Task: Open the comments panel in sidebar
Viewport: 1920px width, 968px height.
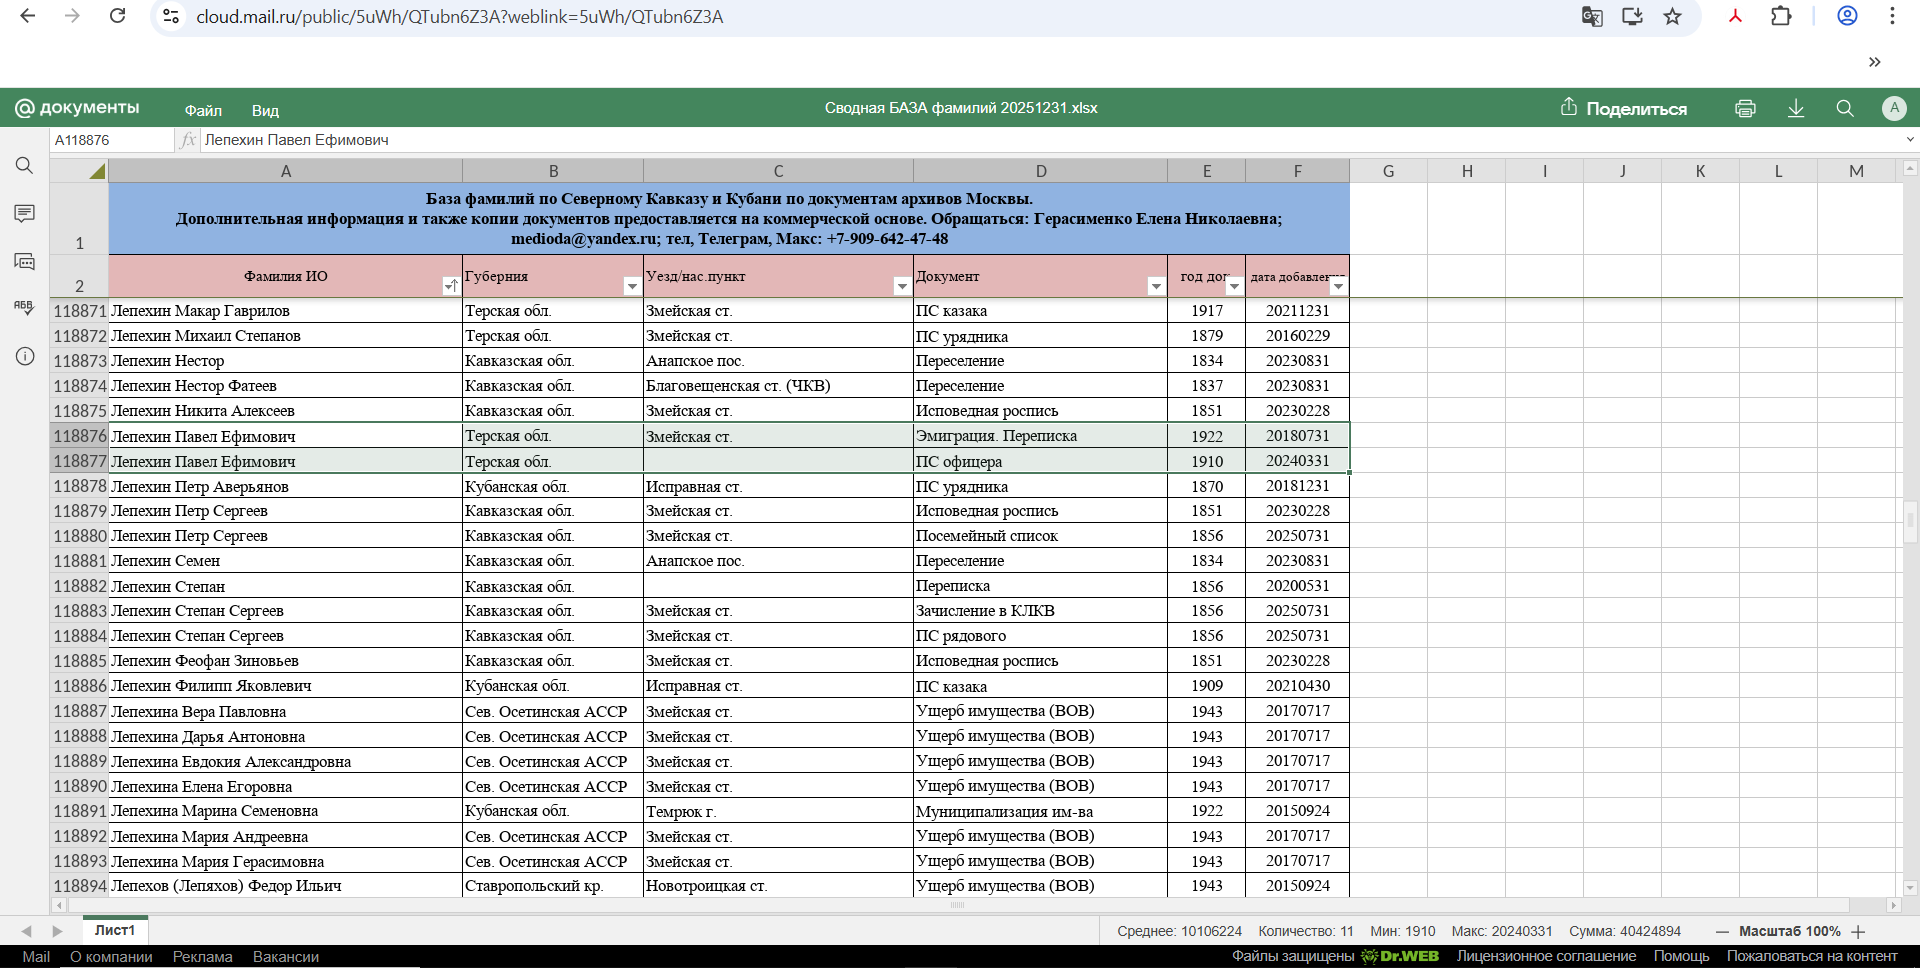Action: 25,213
